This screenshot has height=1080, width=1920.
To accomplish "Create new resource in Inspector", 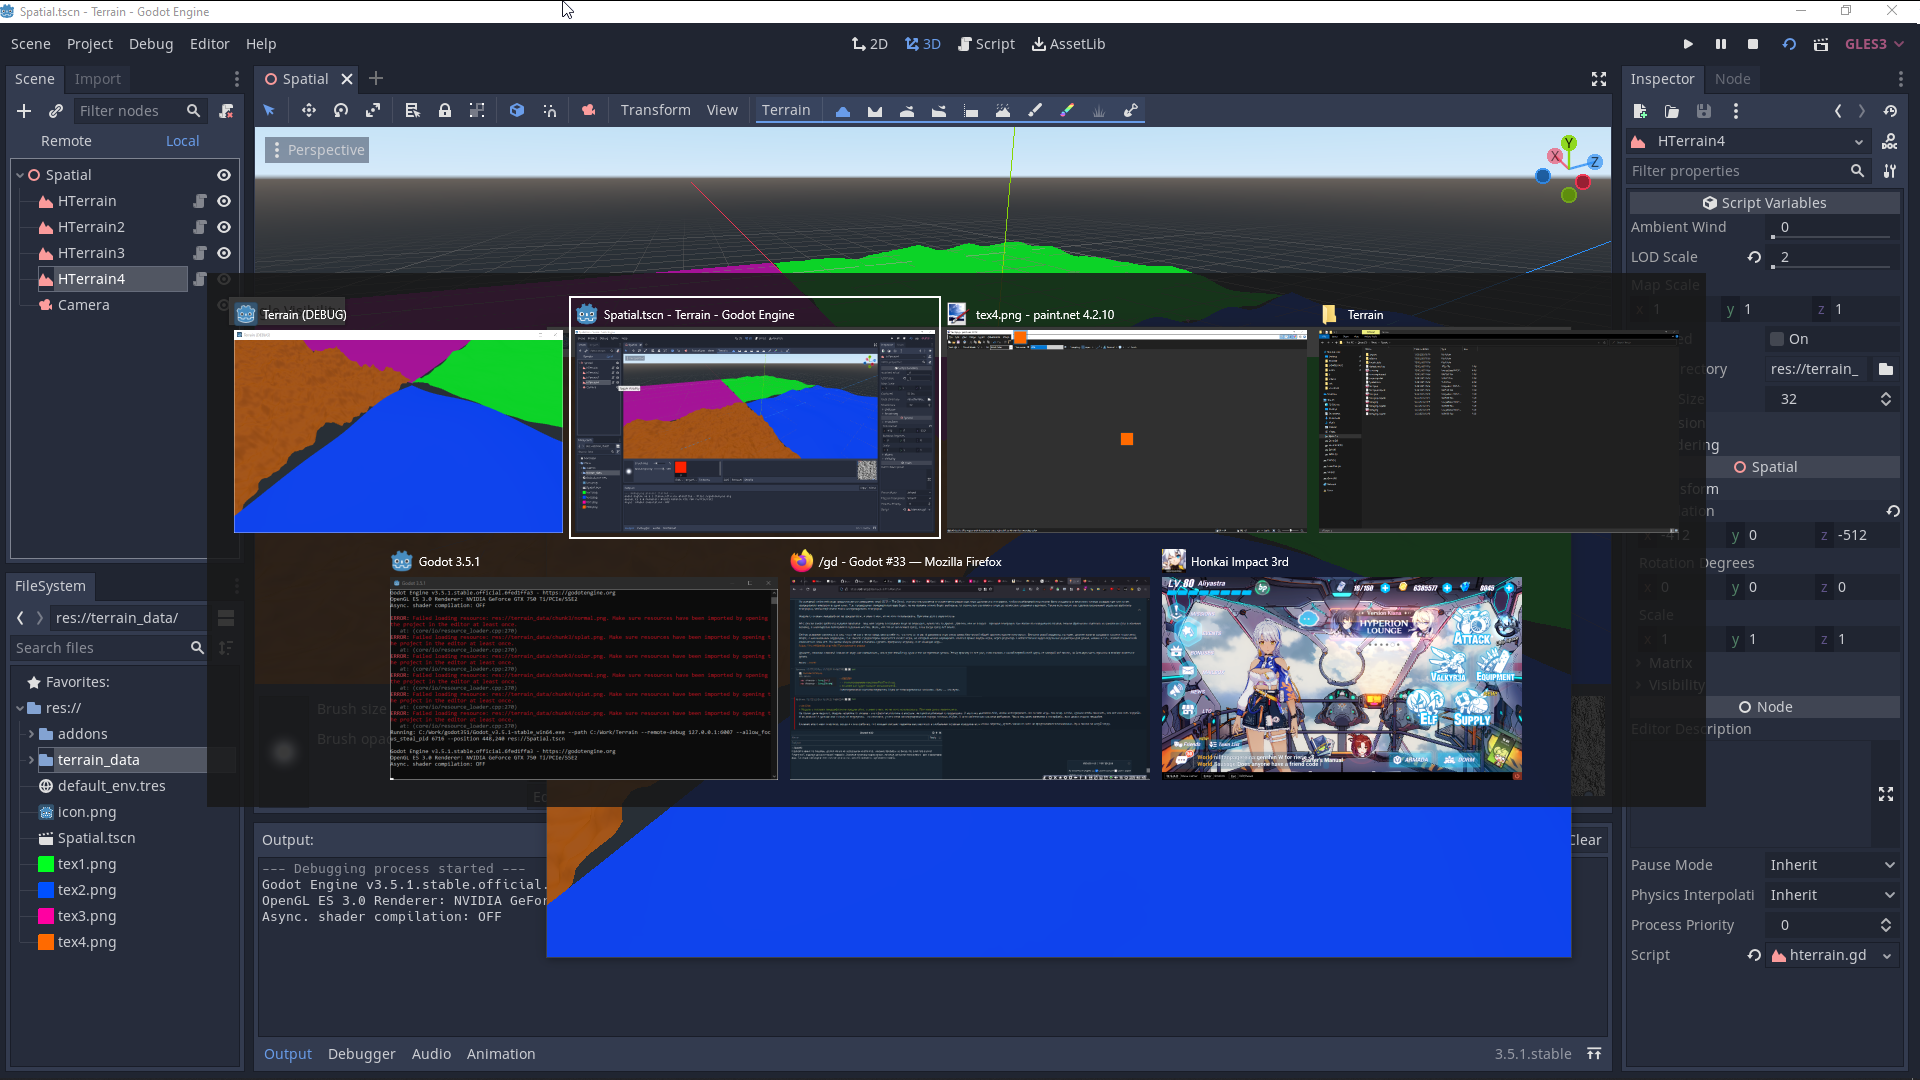I will (1640, 111).
